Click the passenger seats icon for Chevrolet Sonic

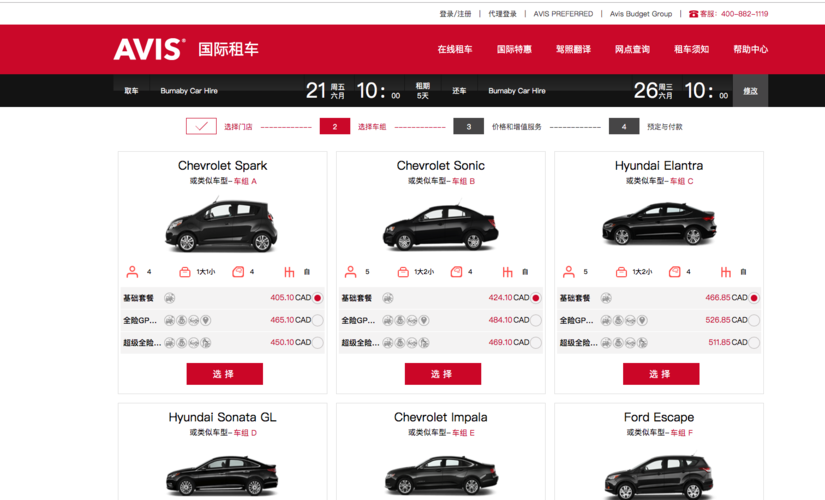(350, 272)
